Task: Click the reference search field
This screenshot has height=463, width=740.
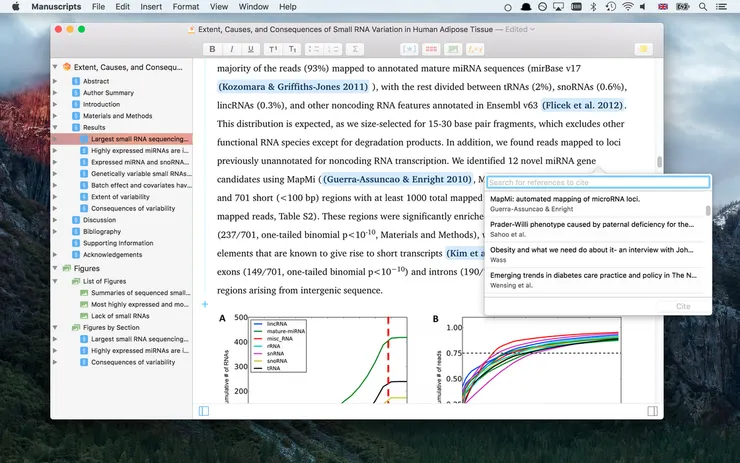Action: [x=597, y=183]
